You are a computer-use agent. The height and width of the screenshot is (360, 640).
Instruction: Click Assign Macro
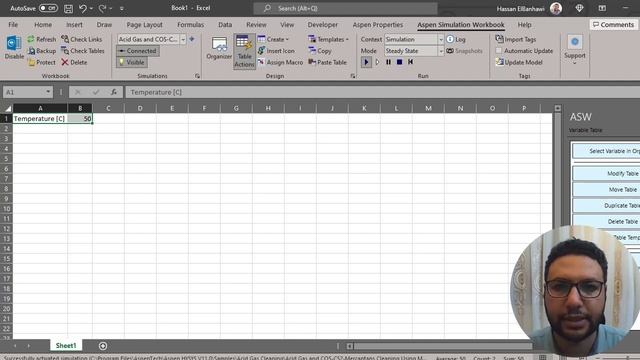[280, 62]
